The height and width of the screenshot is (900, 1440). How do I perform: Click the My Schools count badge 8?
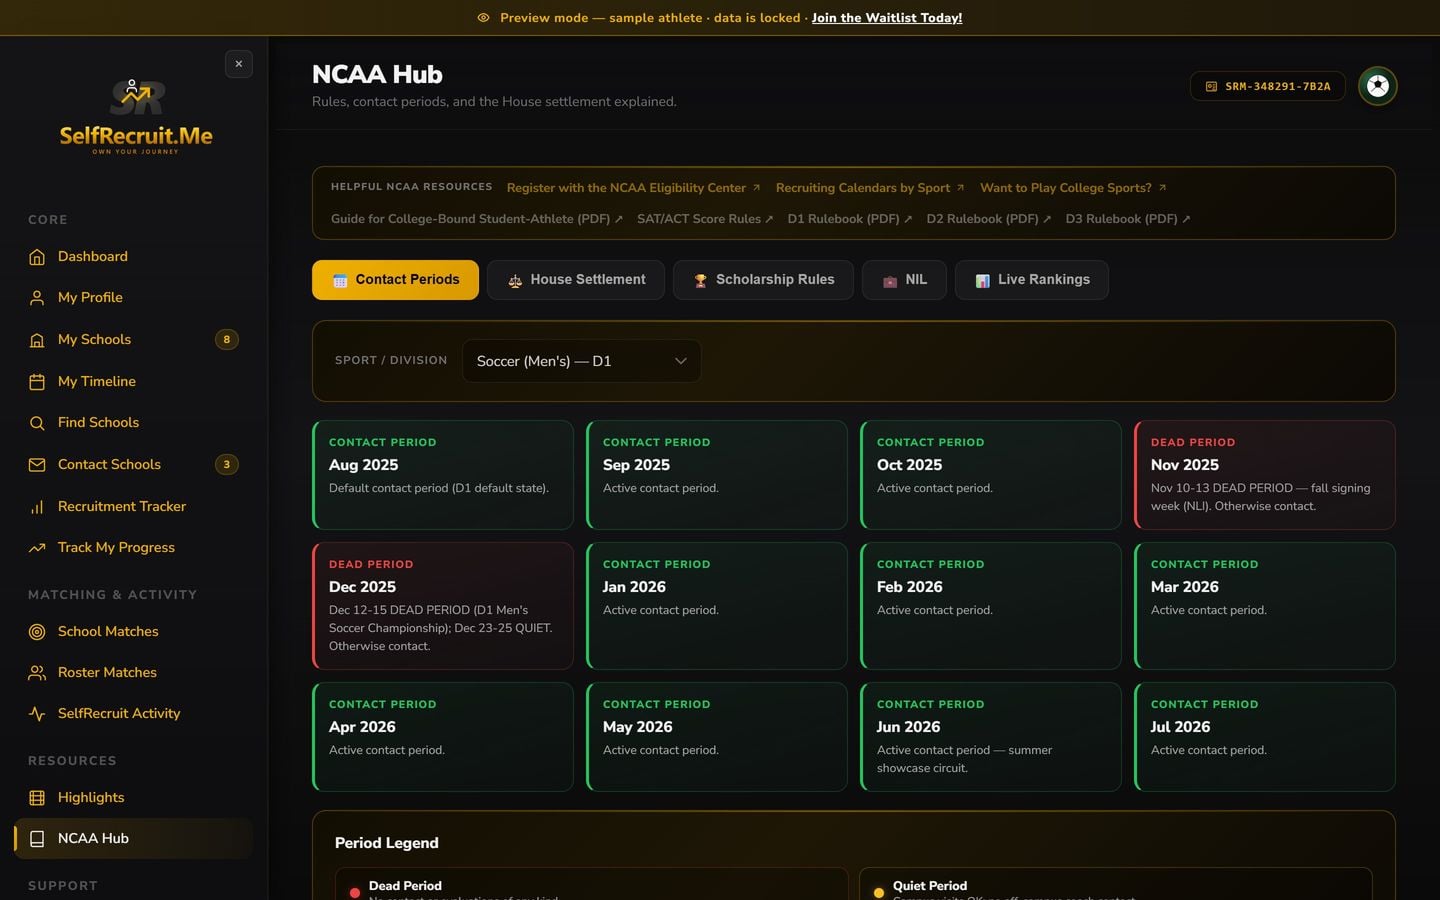pyautogui.click(x=227, y=340)
